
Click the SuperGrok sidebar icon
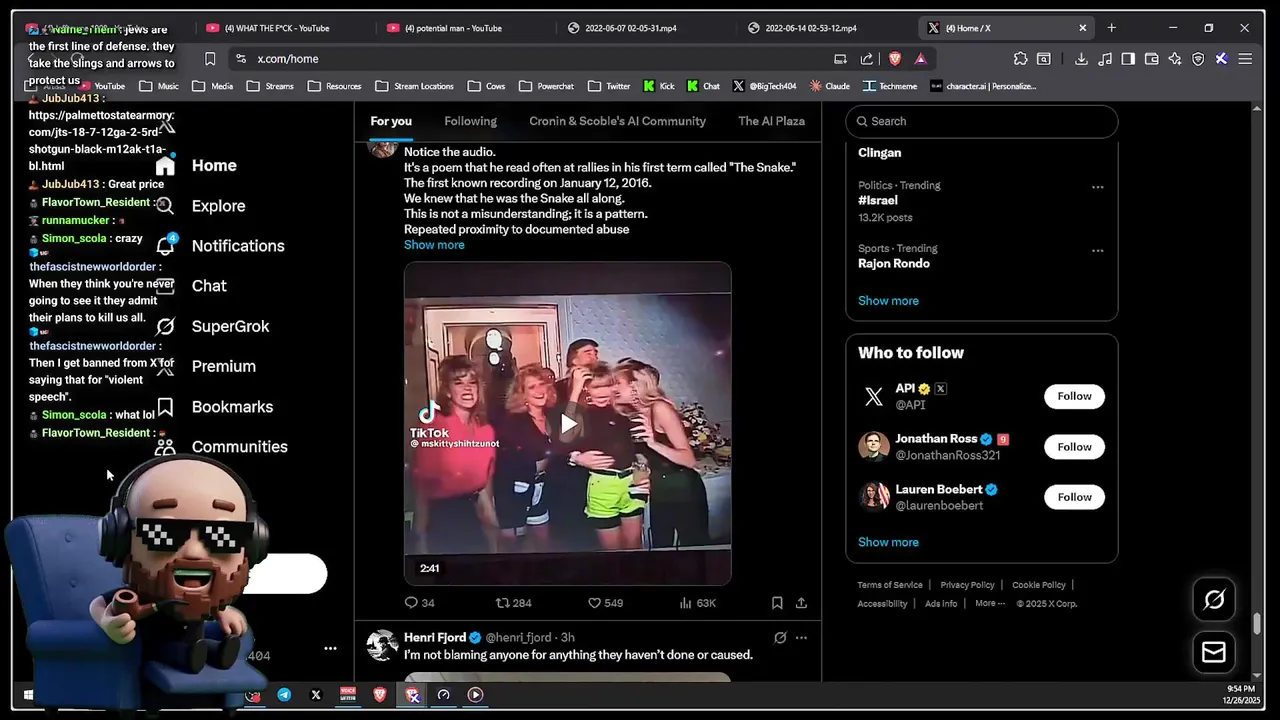(165, 326)
